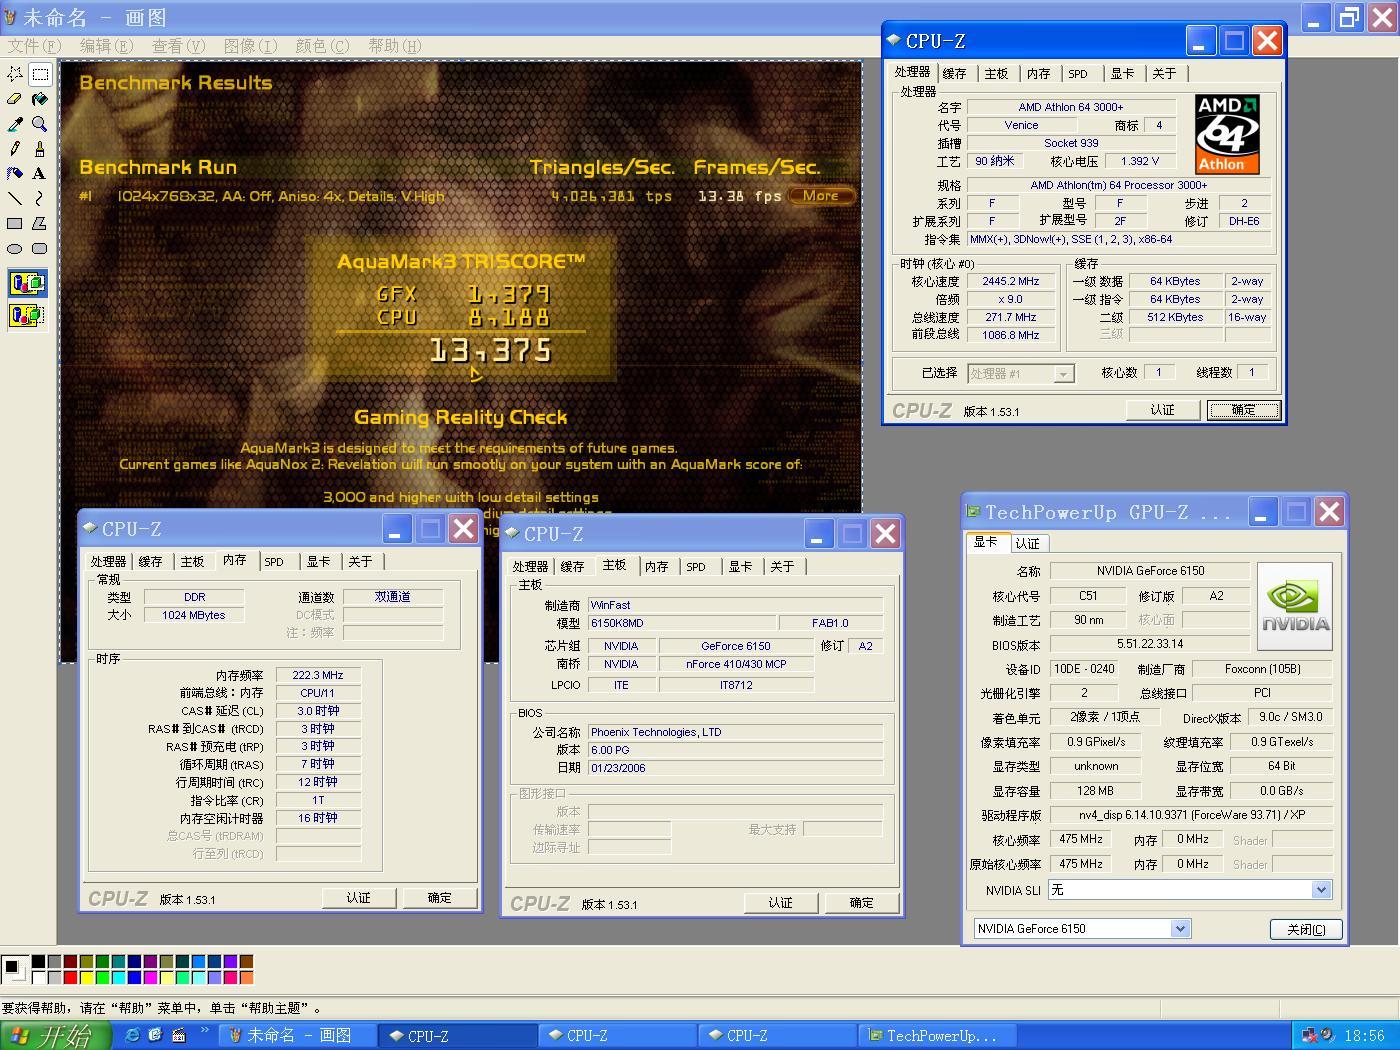1400x1050 pixels.
Task: Click 确定 in the top-right CPU-Z window
Action: coord(1243,410)
